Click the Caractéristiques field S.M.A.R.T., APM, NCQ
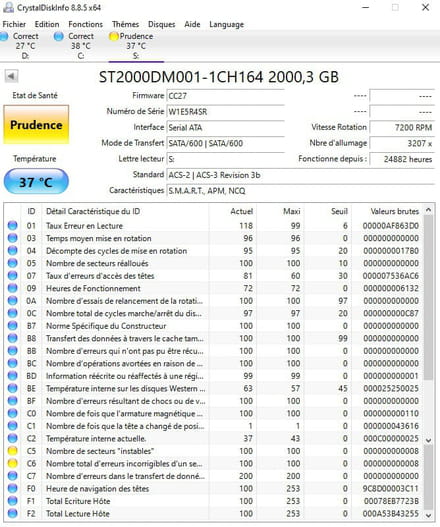 coord(301,191)
